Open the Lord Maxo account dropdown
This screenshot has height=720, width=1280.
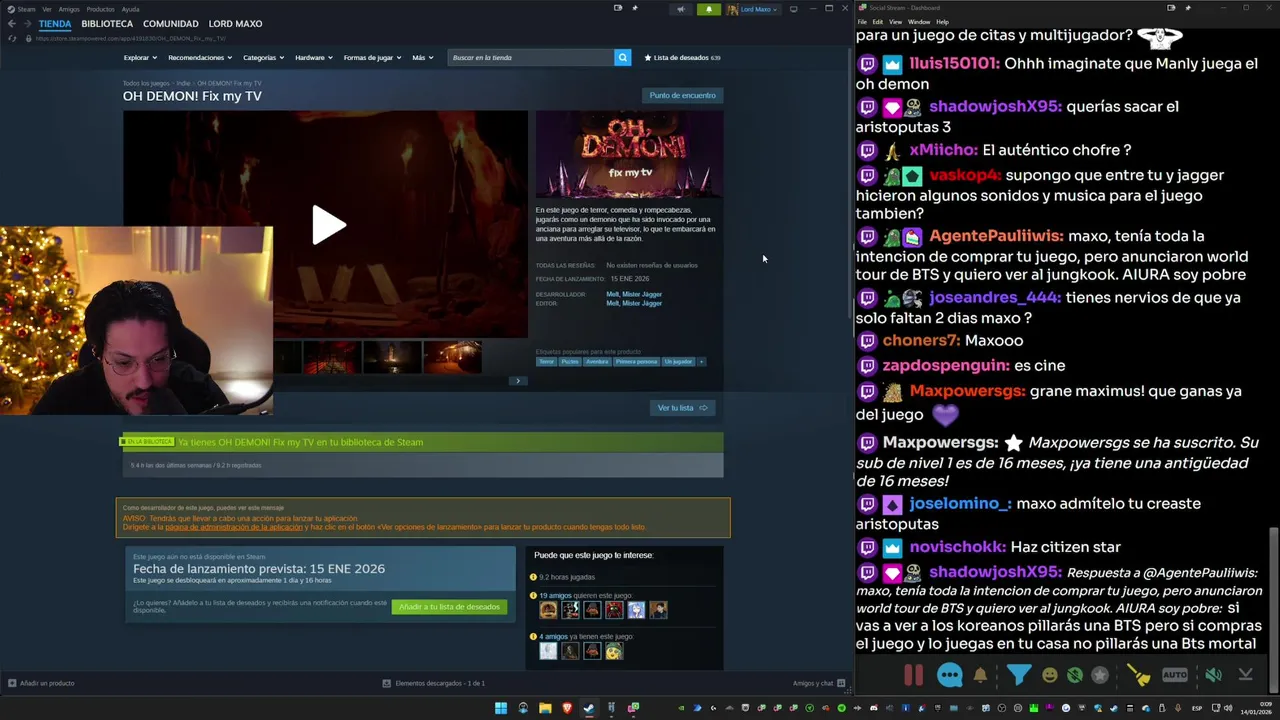pyautogui.click(x=754, y=9)
